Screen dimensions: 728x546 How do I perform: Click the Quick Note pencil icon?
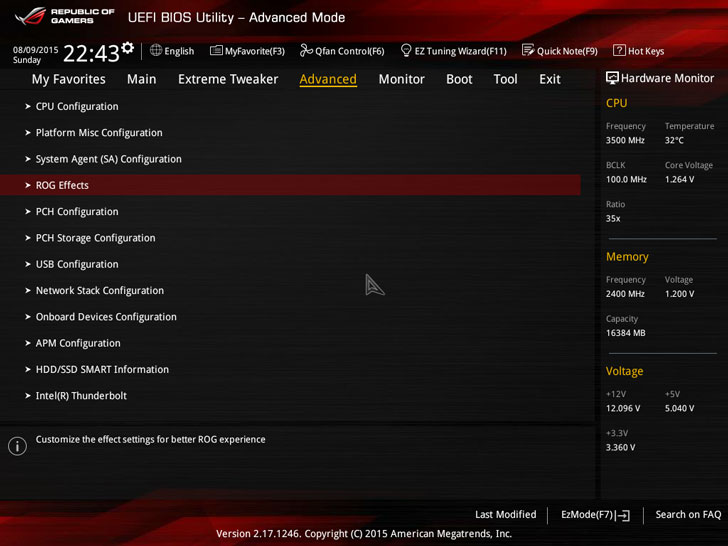point(528,50)
